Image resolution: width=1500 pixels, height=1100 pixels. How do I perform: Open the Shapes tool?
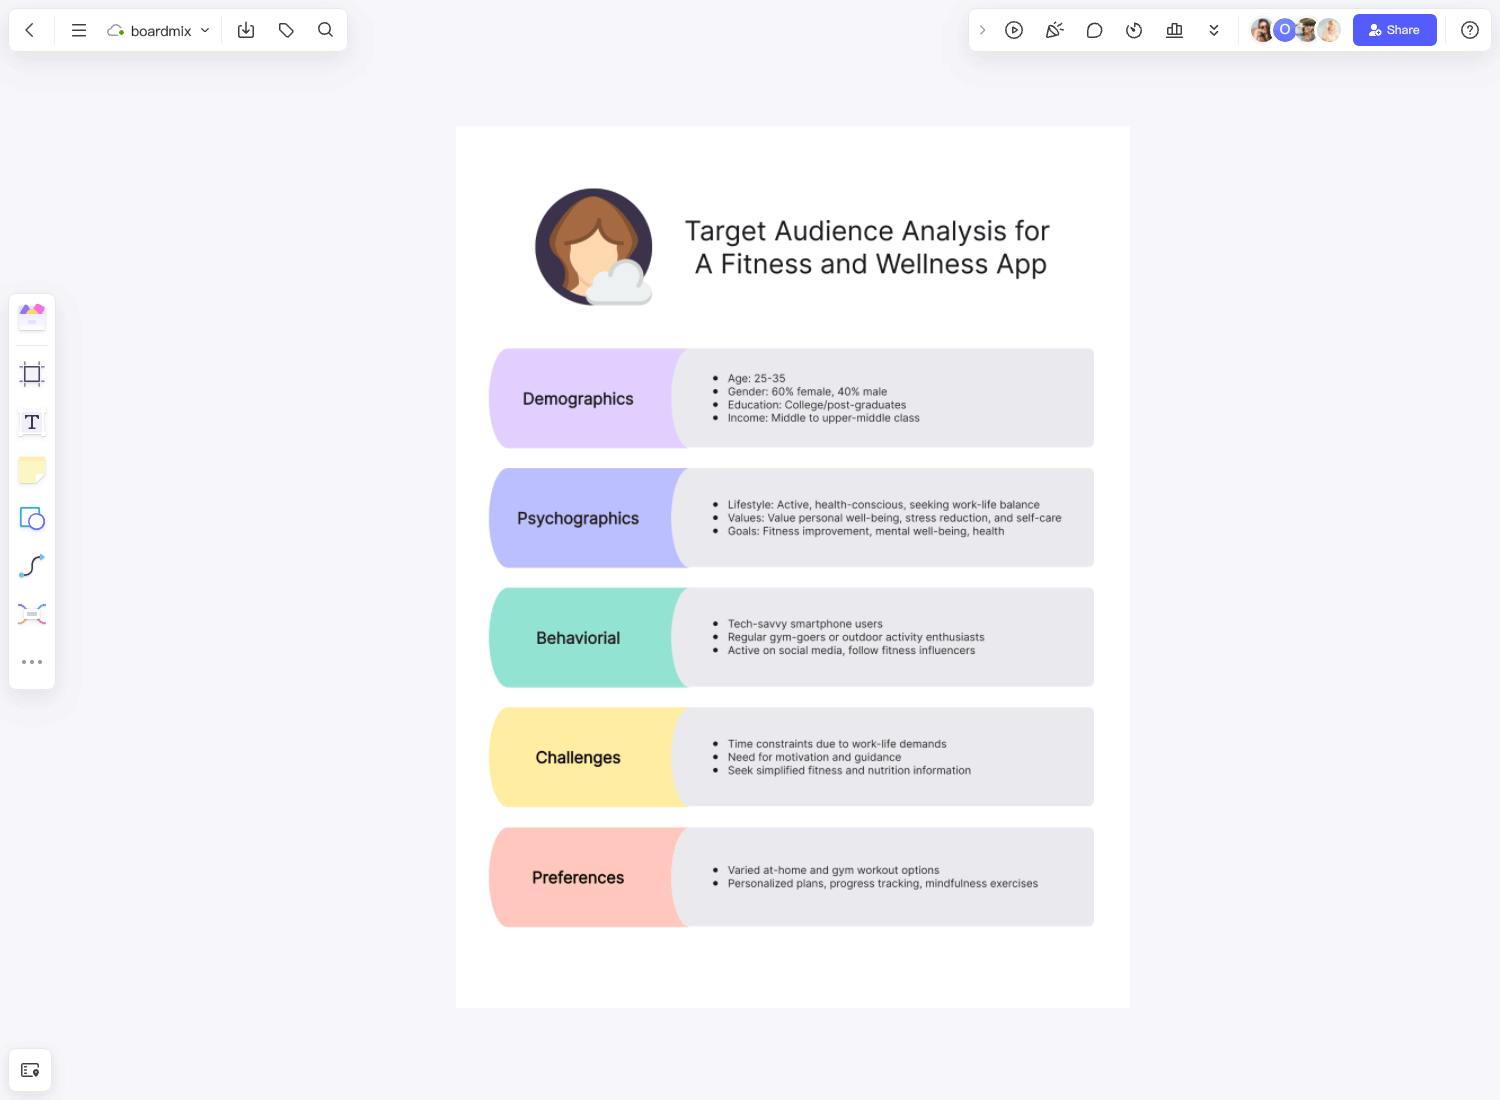click(32, 519)
